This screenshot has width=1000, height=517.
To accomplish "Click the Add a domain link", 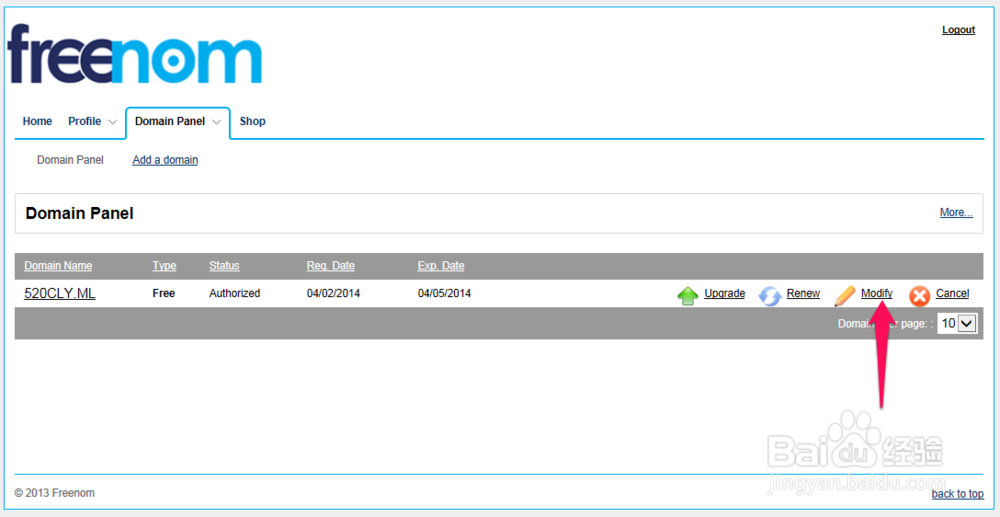I will [165, 160].
